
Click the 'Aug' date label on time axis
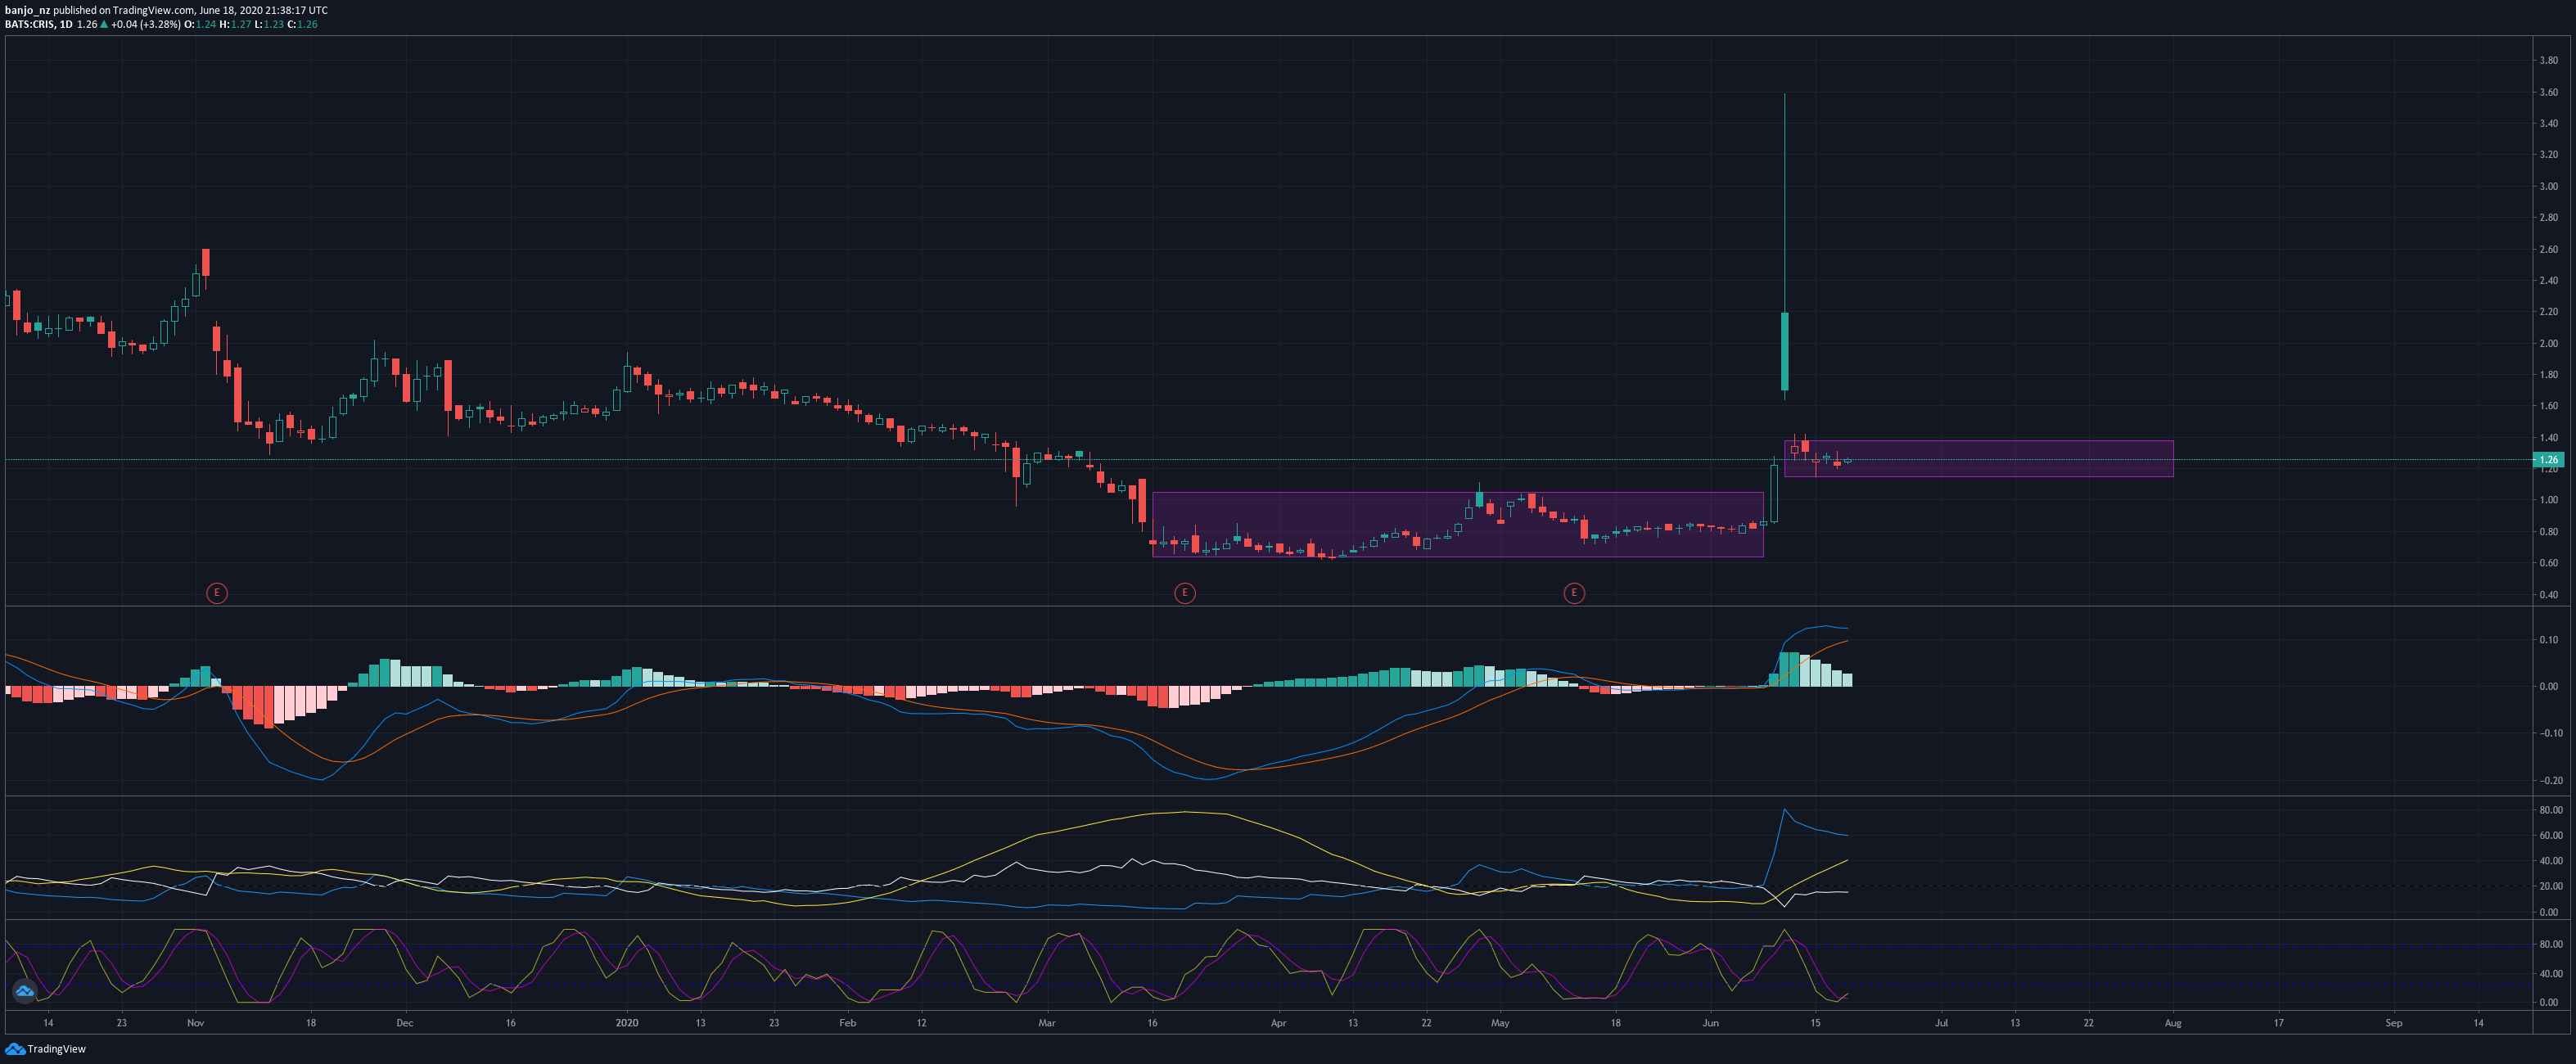tap(2173, 1023)
